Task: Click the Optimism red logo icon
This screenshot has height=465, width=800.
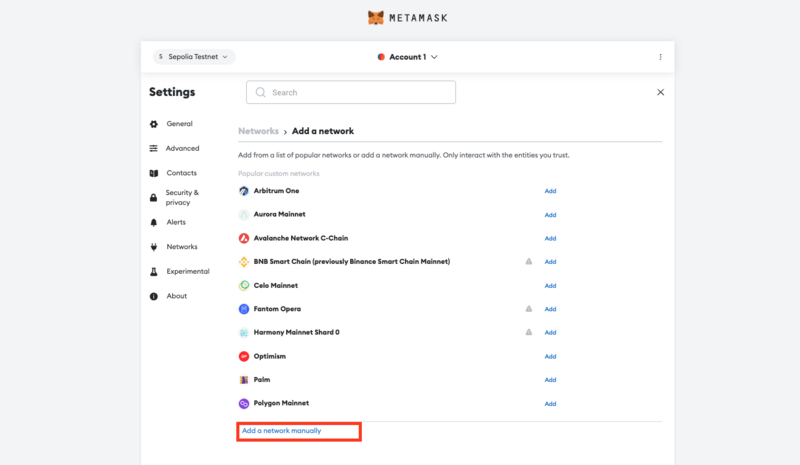Action: 244,356
